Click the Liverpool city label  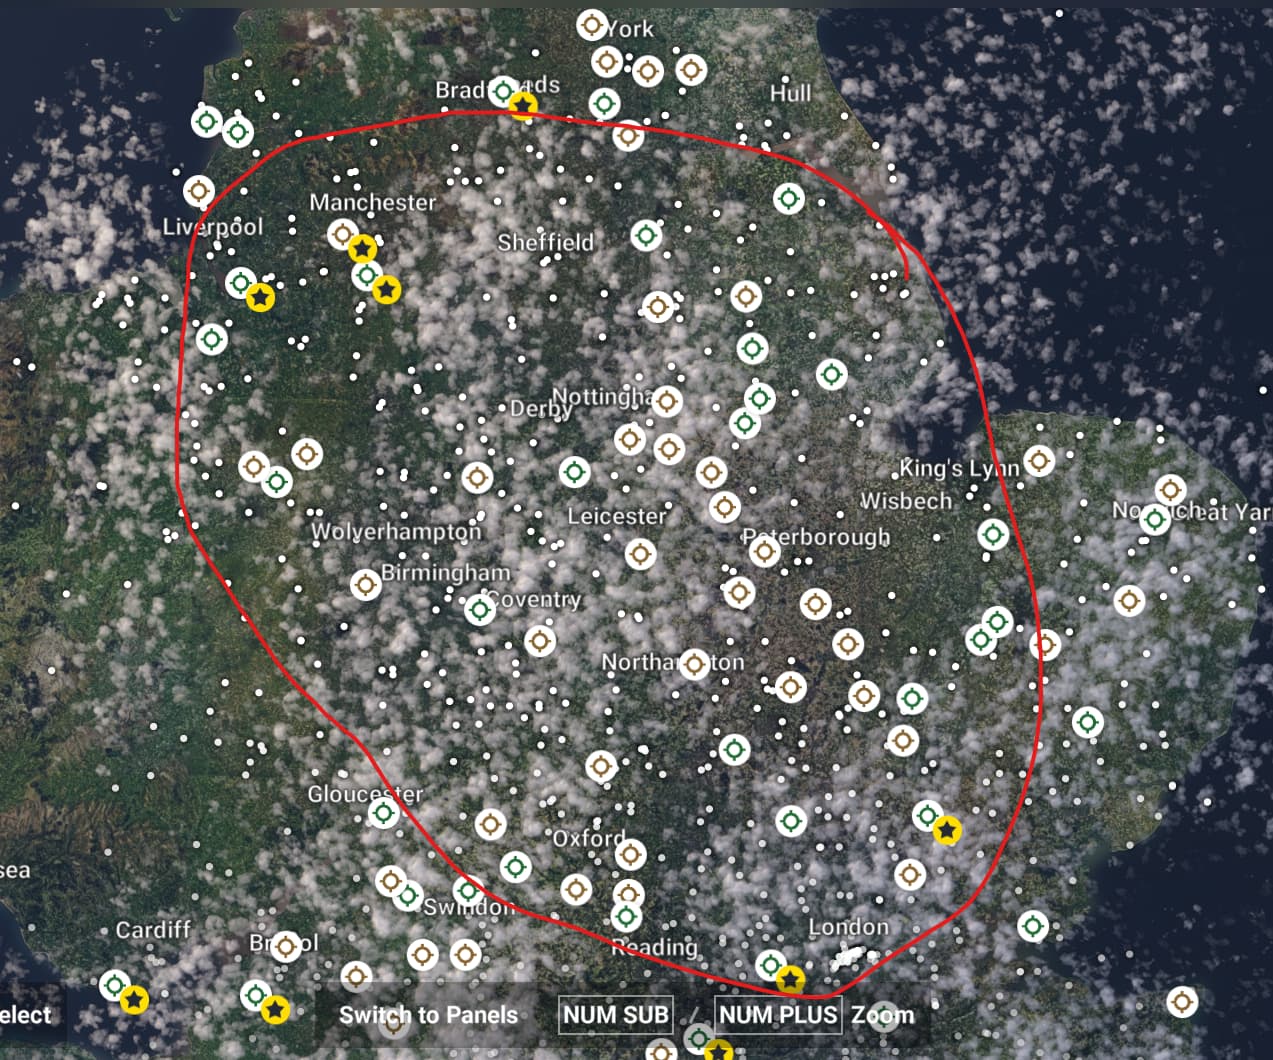(213, 227)
